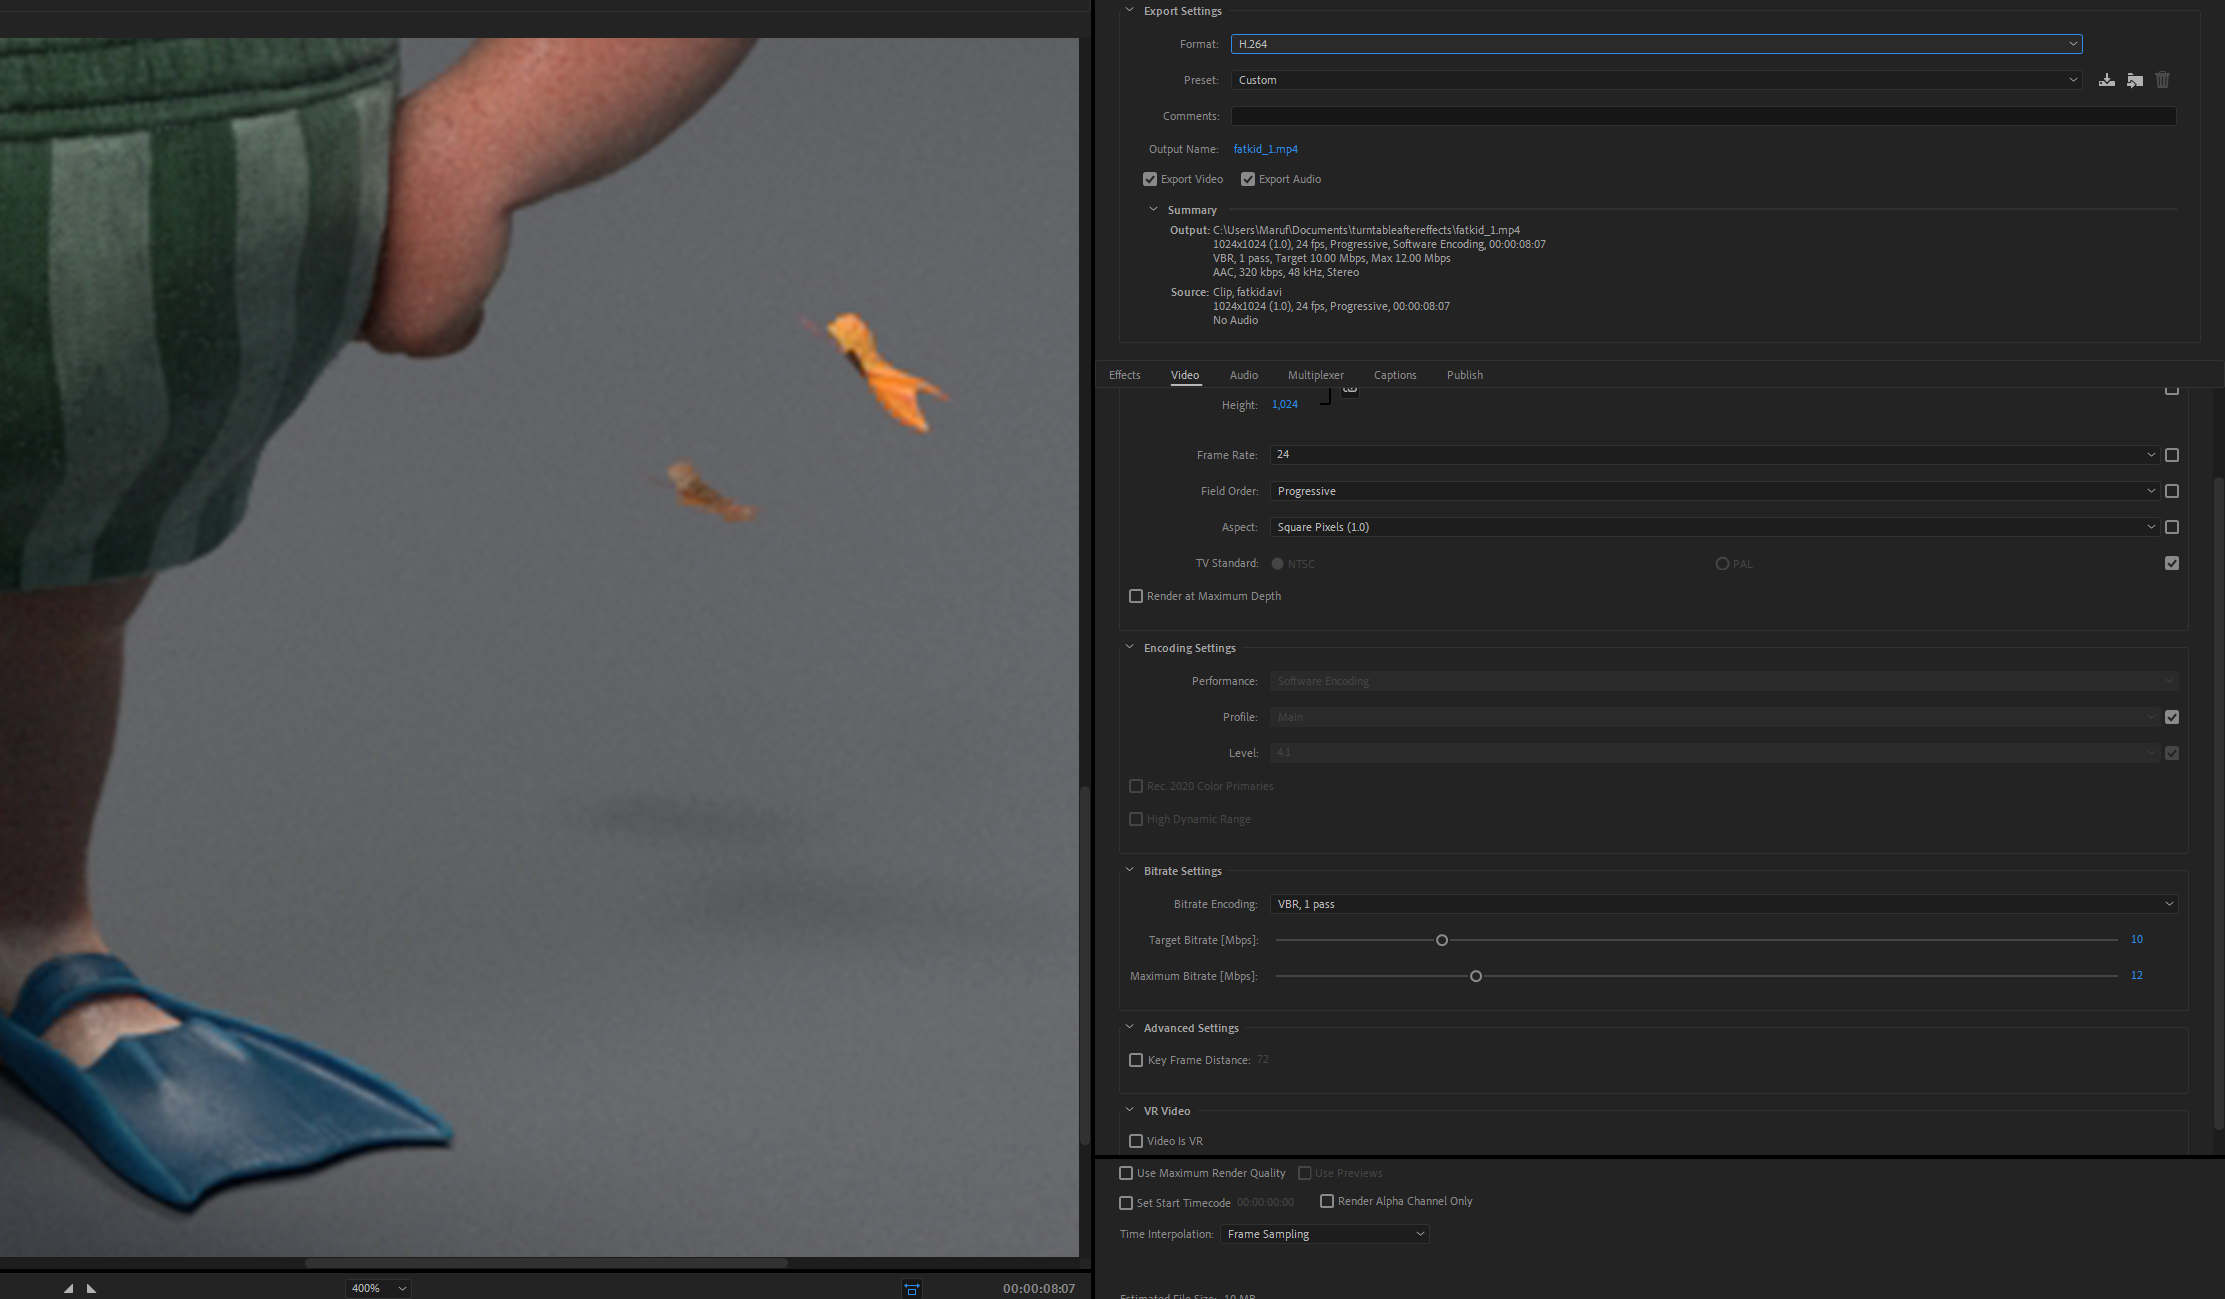Enable Render at Maximum Depth

[1136, 595]
